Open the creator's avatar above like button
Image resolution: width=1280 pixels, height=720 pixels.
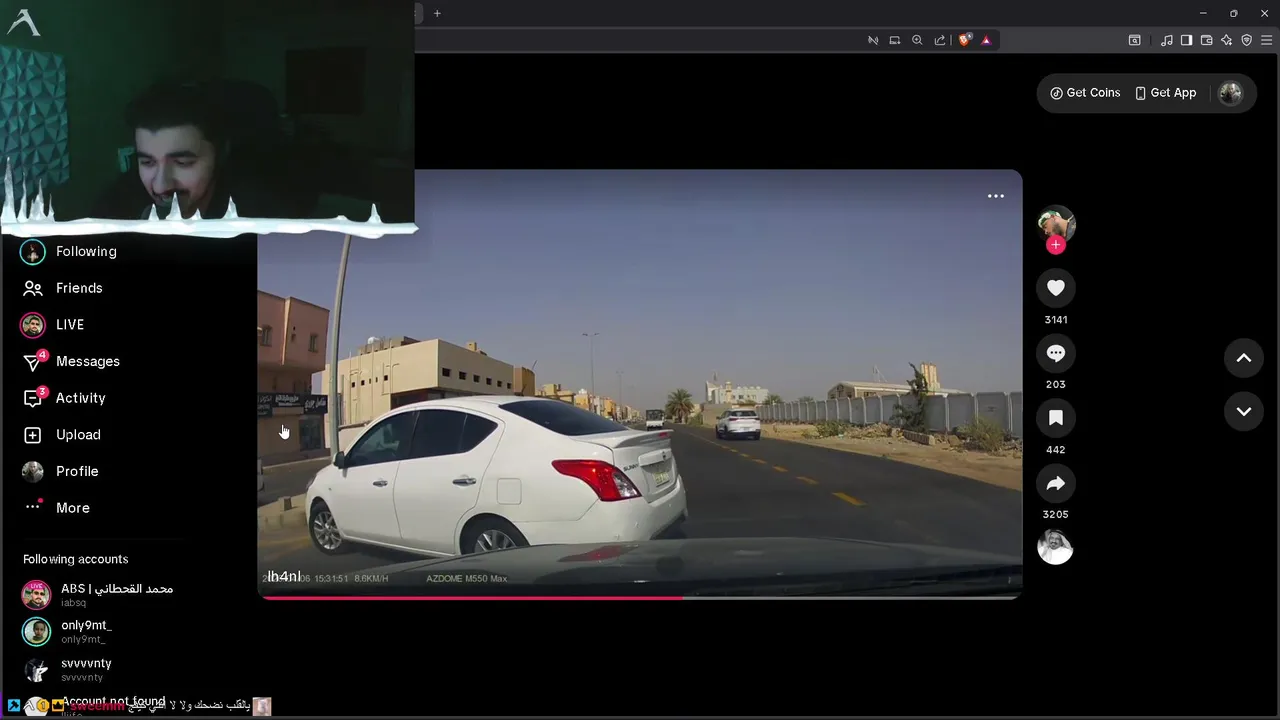[1056, 223]
